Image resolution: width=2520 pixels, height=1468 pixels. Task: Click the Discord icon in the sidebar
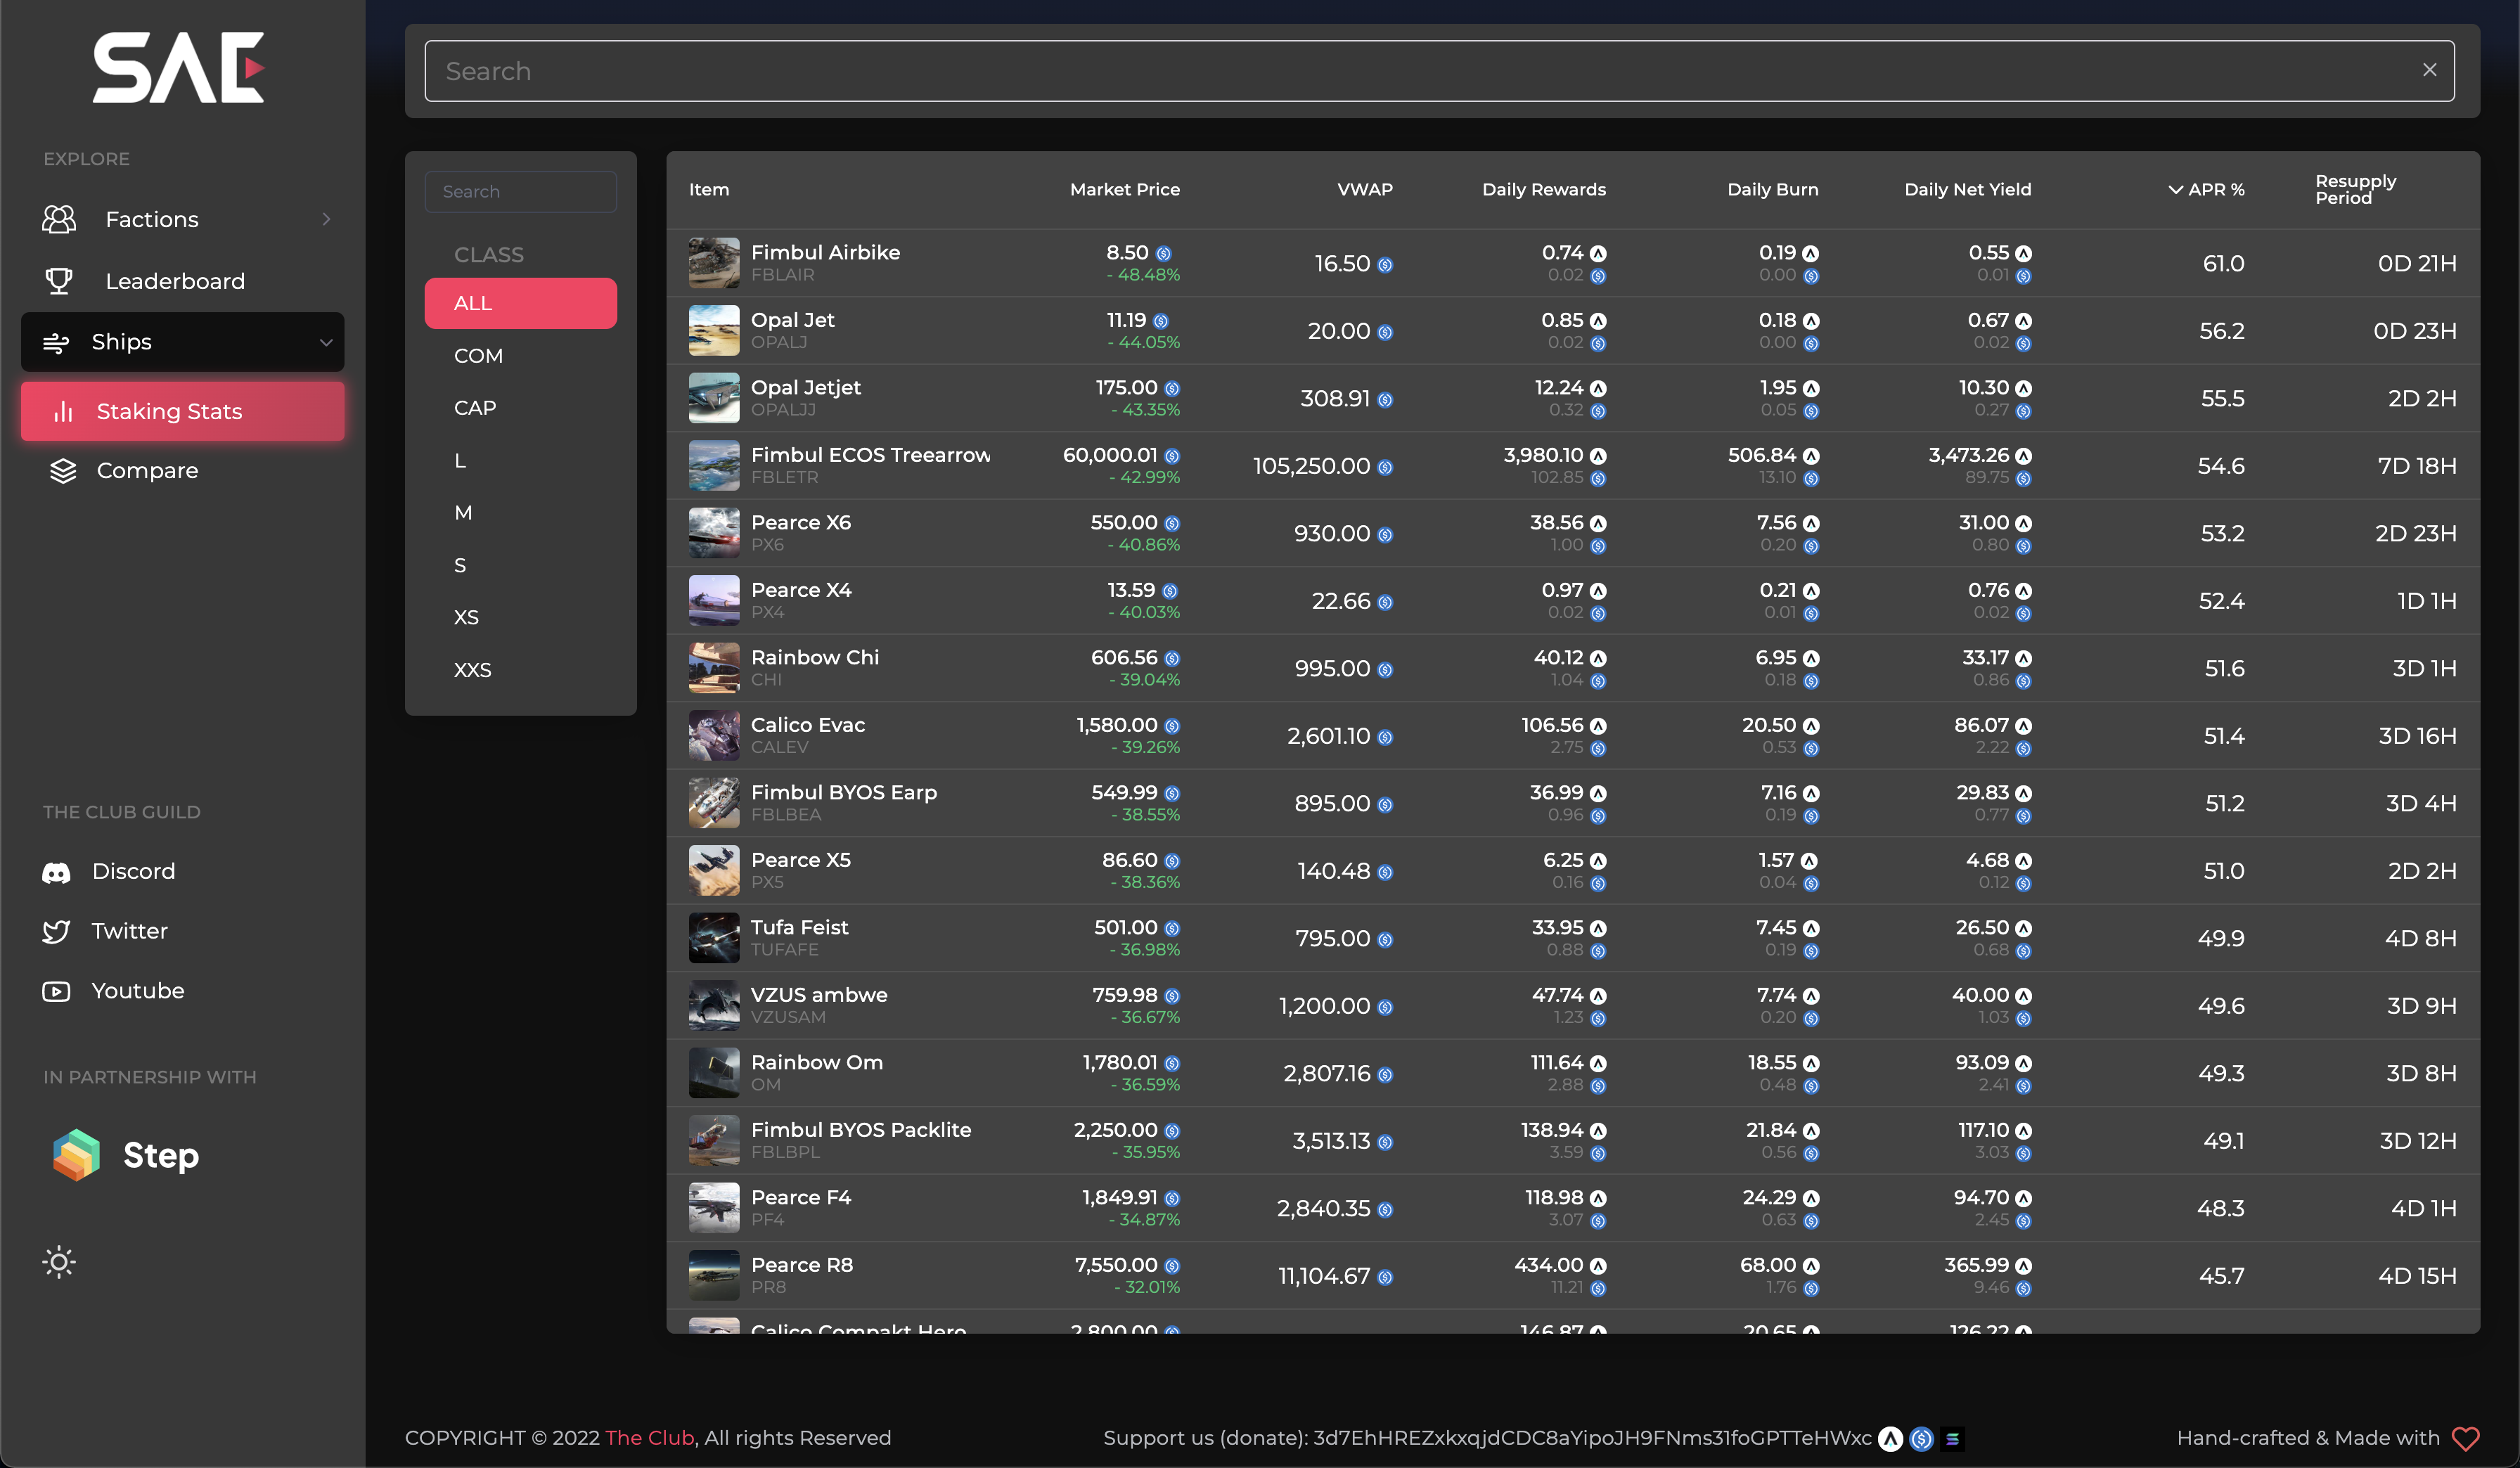(56, 872)
